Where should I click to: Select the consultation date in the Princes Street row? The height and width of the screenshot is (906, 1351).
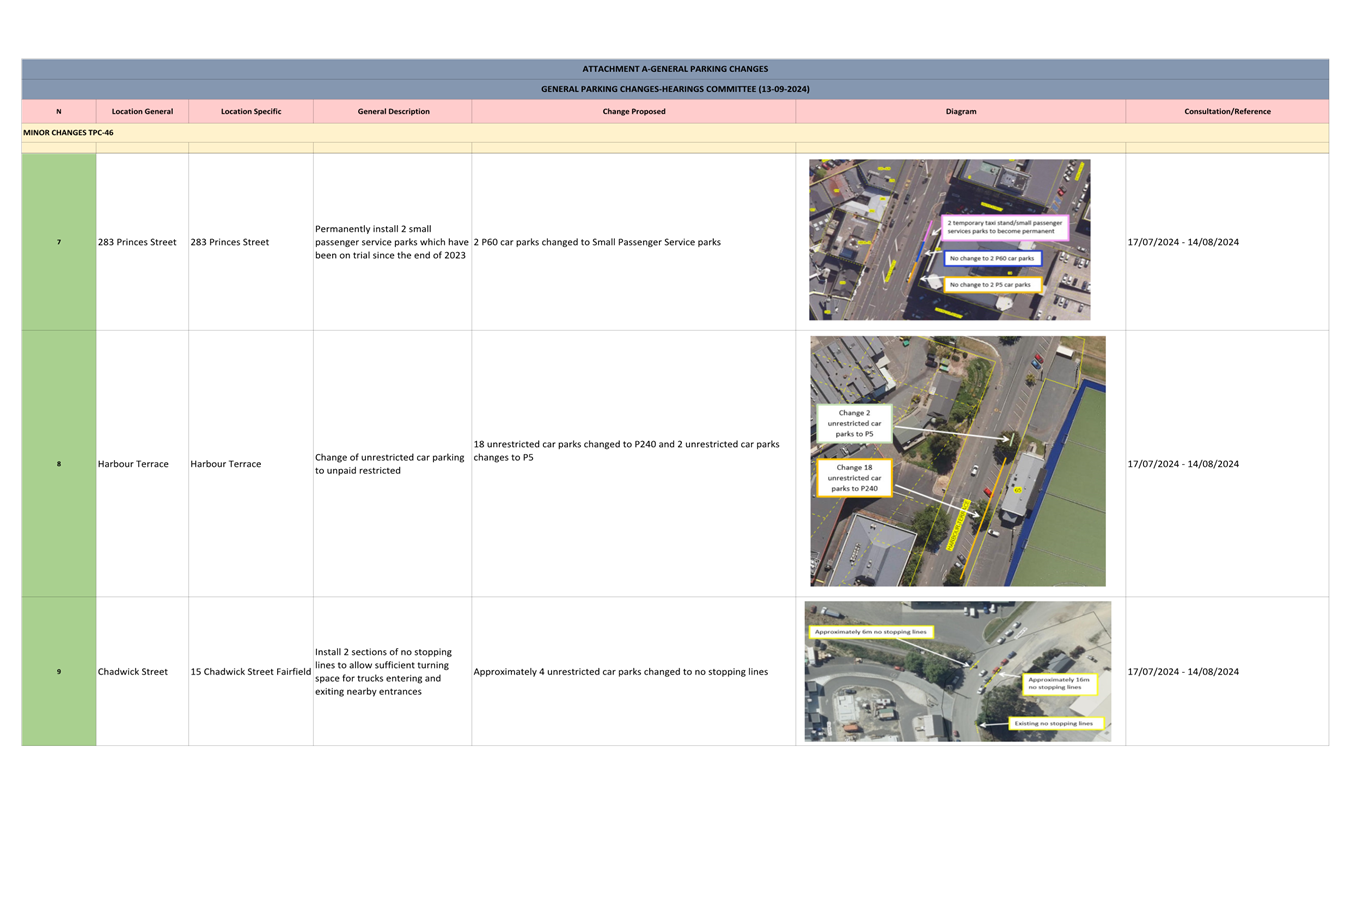[1183, 242]
